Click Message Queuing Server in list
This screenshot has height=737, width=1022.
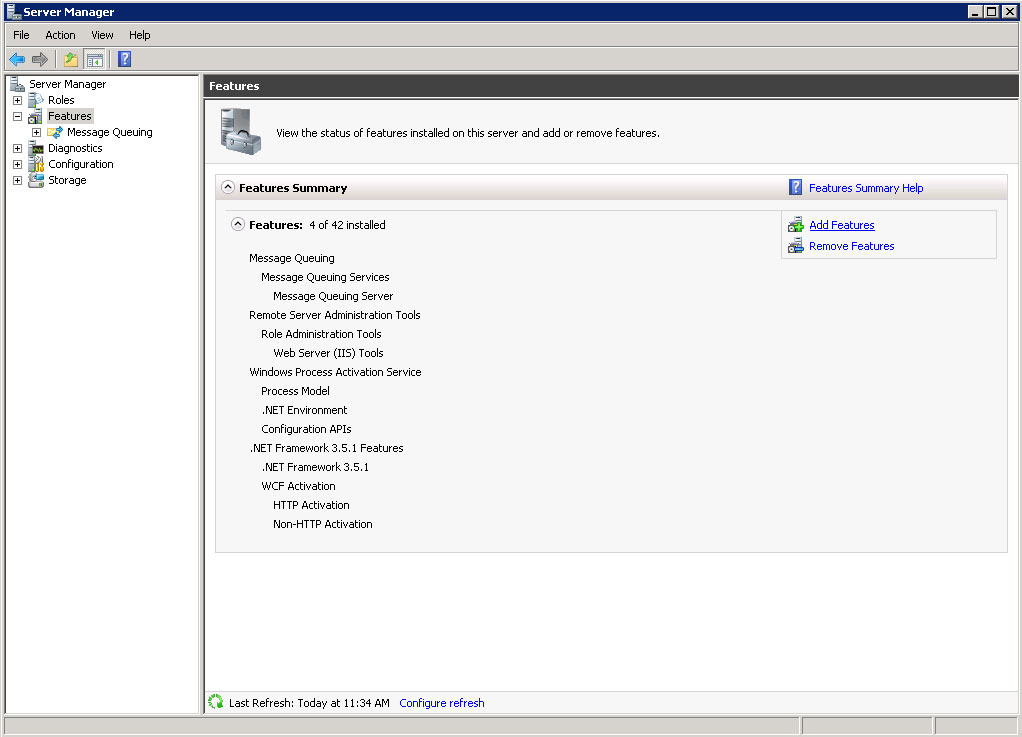pos(333,296)
